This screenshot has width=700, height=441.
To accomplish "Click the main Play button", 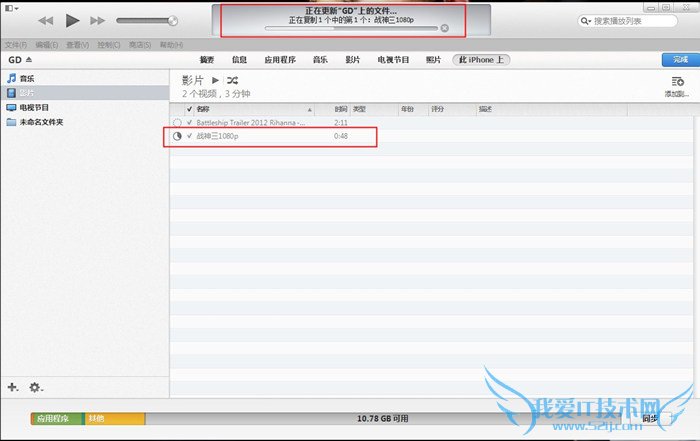I will coord(72,21).
